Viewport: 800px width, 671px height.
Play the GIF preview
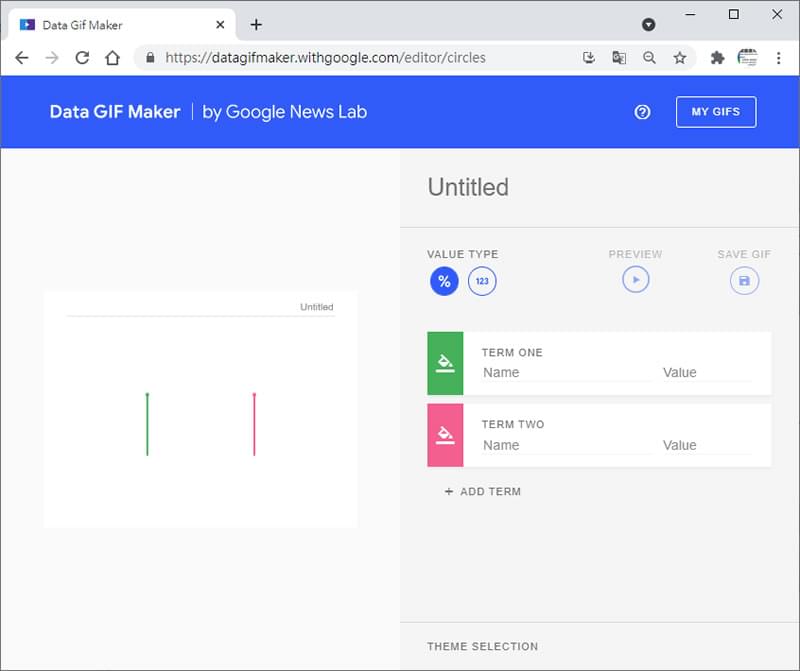point(636,280)
